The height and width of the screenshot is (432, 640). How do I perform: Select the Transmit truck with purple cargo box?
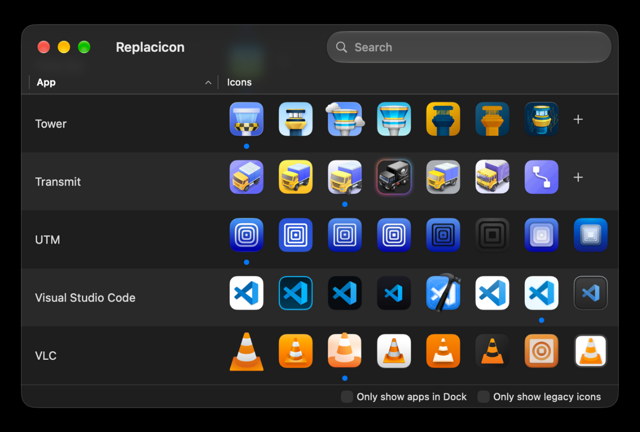pos(492,177)
